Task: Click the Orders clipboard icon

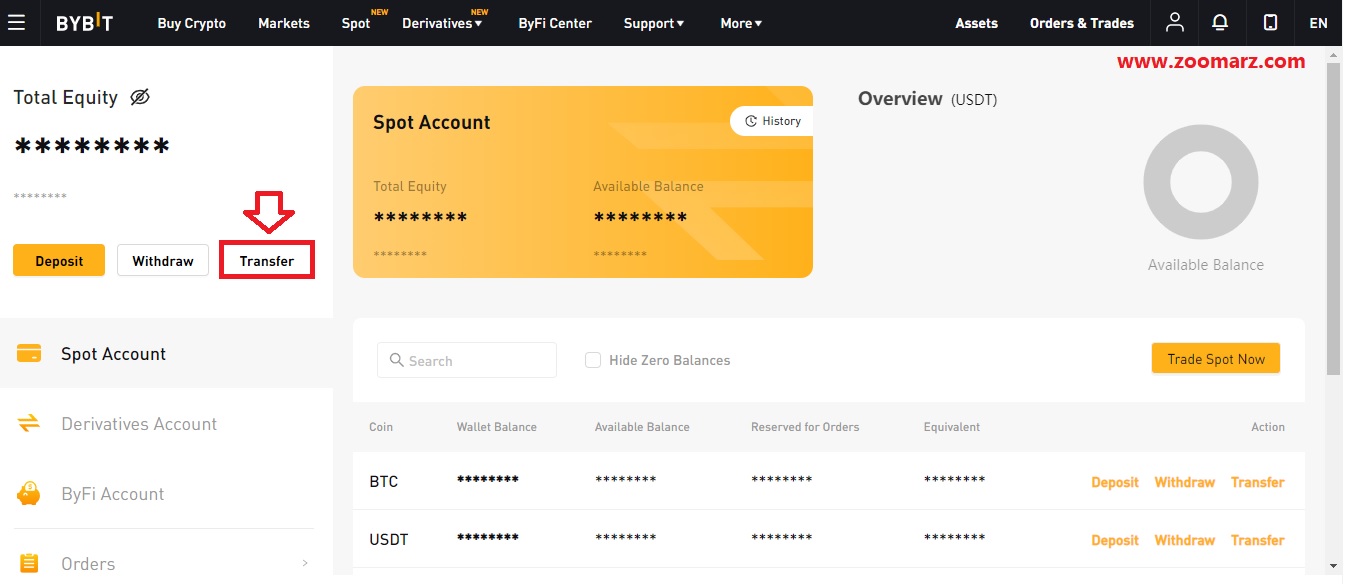Action: click(x=29, y=563)
